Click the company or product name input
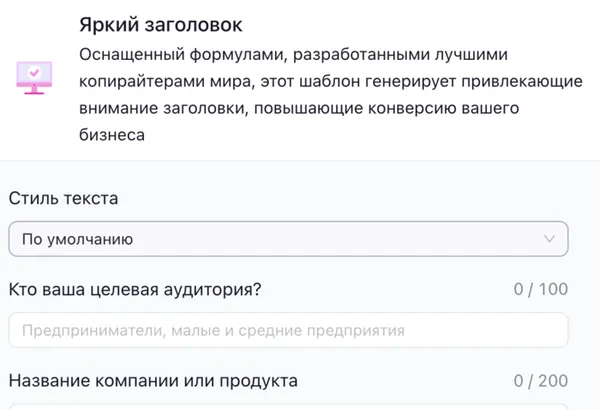600x410 pixels. point(288,406)
